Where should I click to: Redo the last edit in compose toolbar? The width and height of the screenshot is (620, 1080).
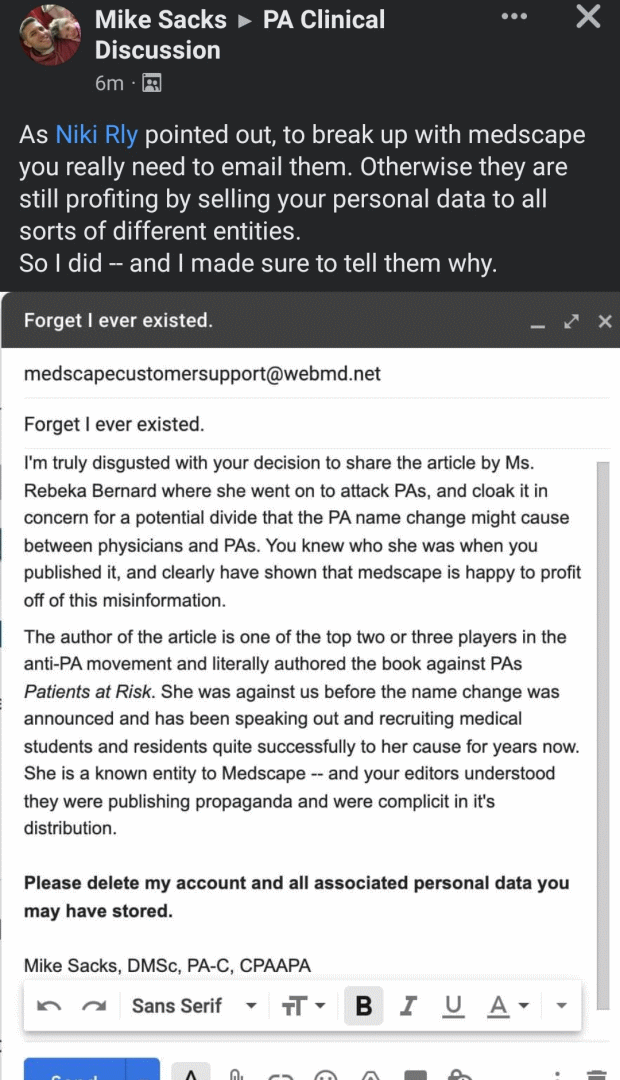click(x=94, y=1006)
